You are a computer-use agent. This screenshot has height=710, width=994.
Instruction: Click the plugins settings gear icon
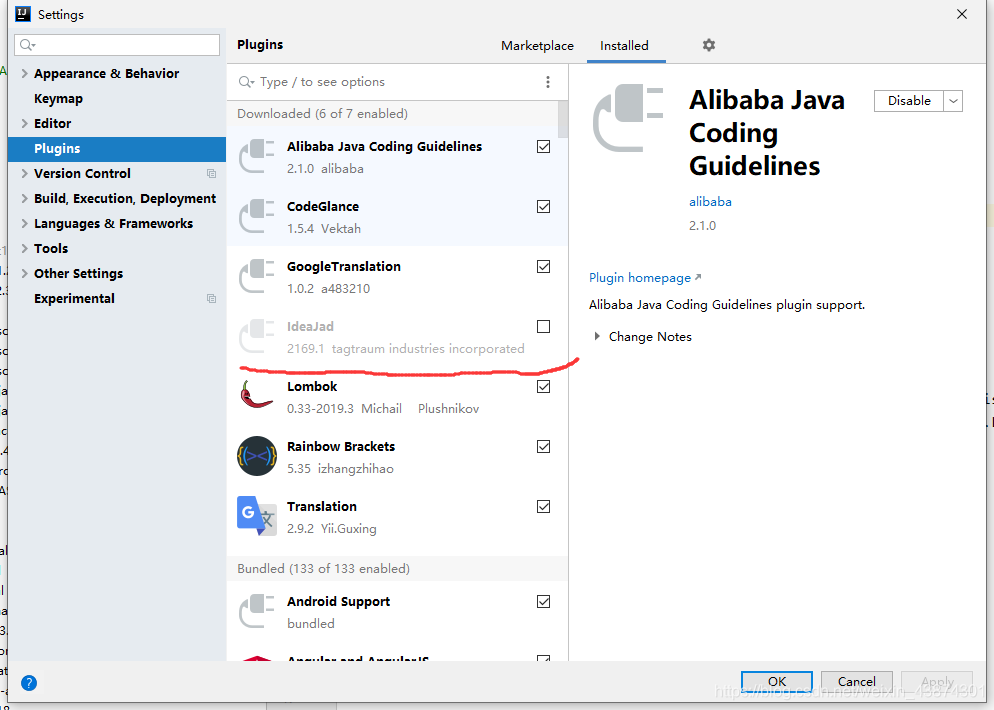709,45
